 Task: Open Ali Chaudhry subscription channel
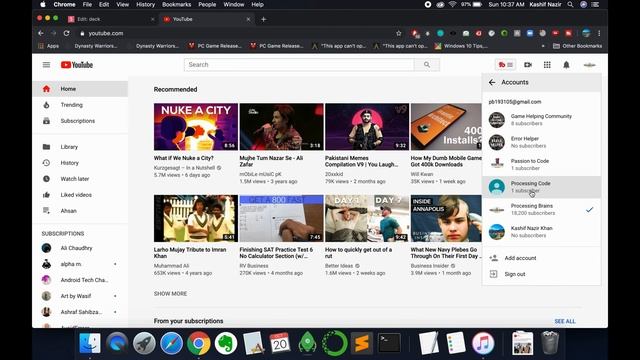click(x=80, y=248)
